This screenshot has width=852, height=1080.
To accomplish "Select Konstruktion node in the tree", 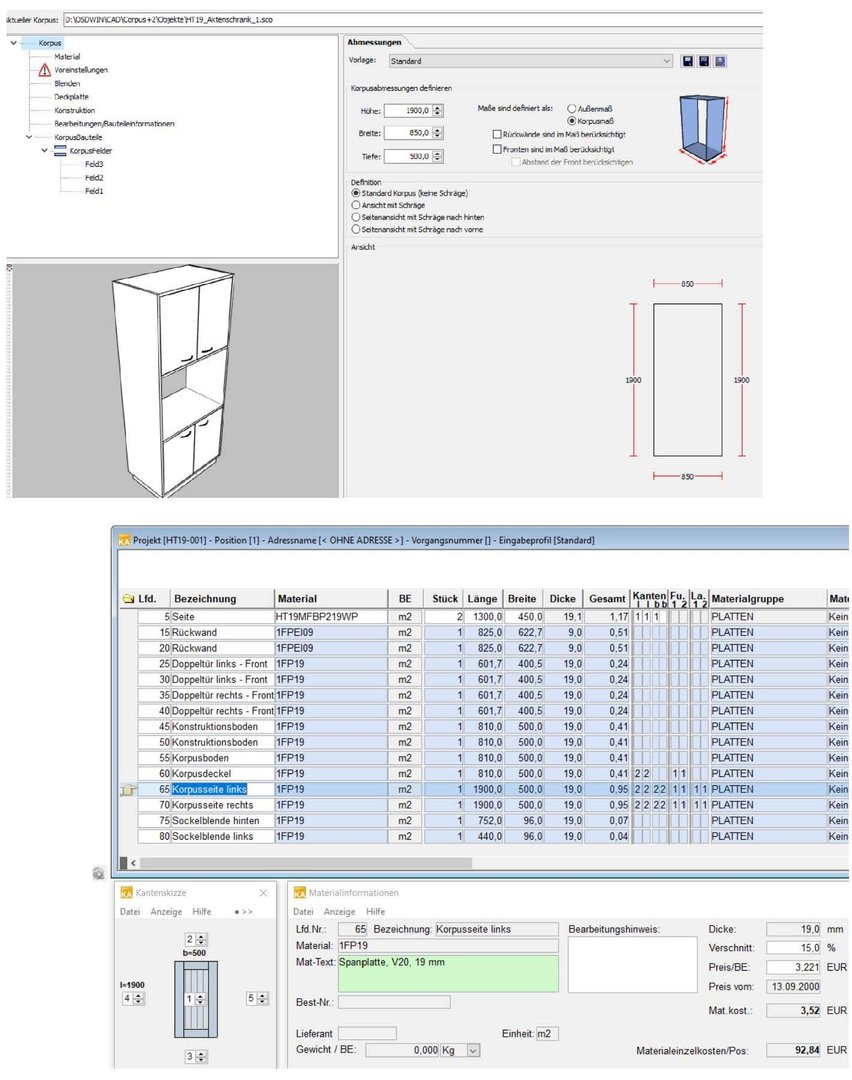I will (74, 110).
